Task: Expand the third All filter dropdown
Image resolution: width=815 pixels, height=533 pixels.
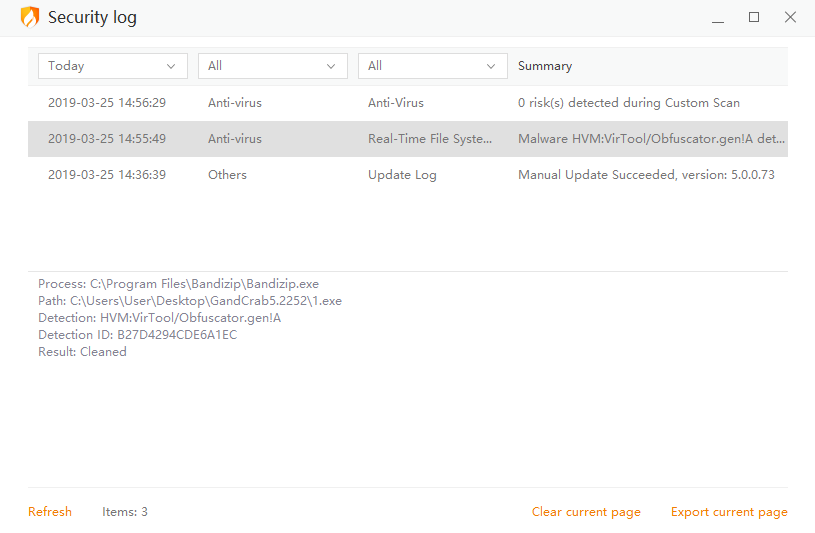Action: (433, 66)
